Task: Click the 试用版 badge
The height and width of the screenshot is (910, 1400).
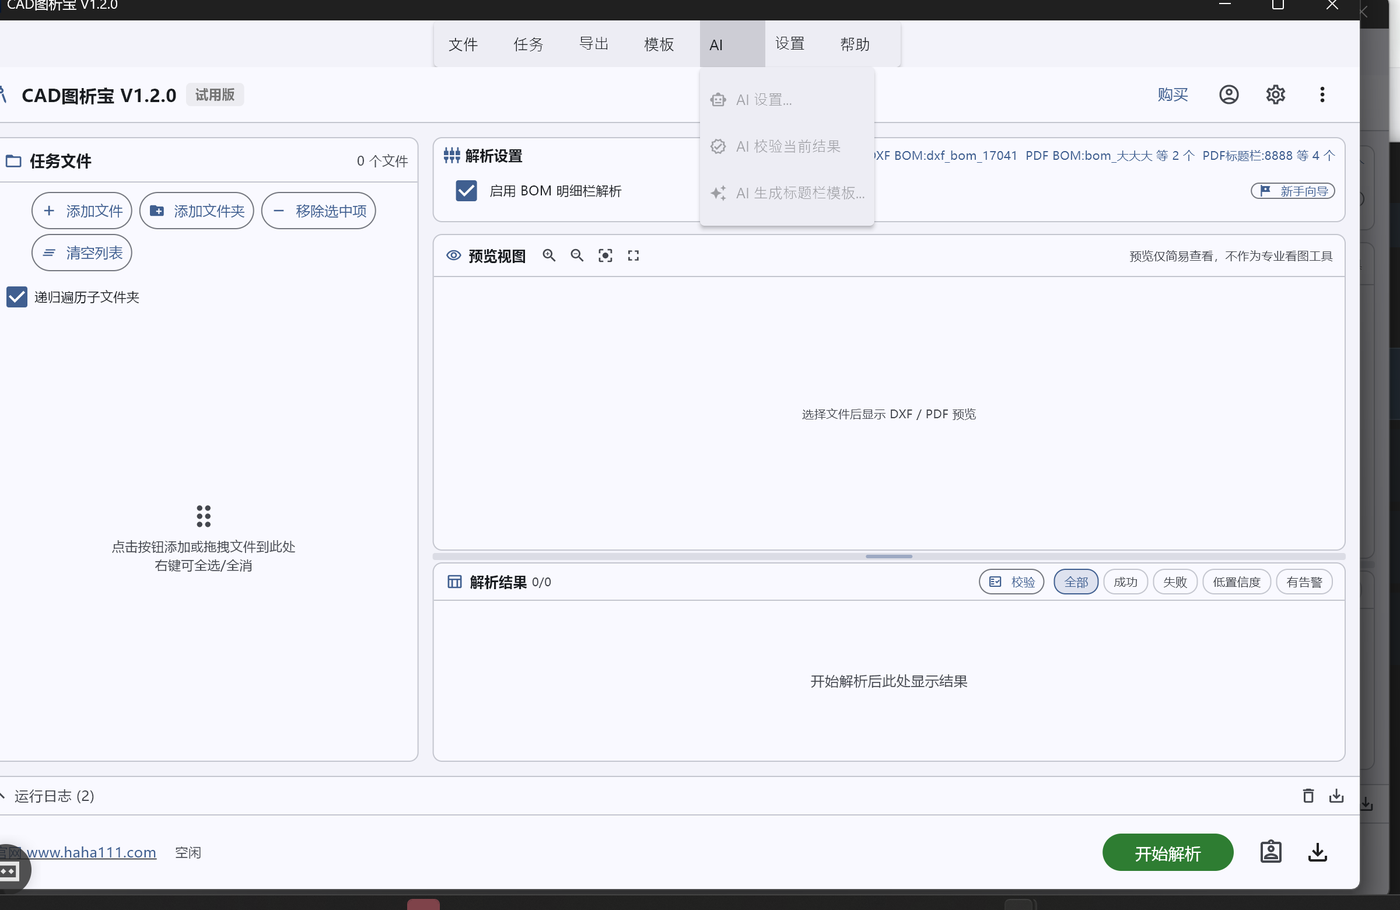Action: [x=215, y=94]
